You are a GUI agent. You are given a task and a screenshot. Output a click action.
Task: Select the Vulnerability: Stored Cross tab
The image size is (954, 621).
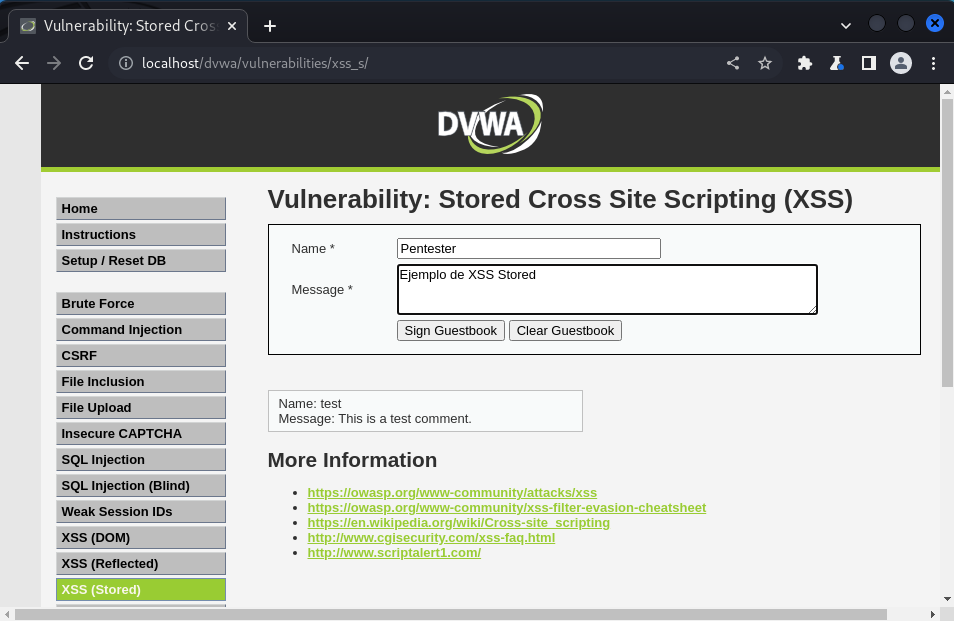pyautogui.click(x=128, y=26)
